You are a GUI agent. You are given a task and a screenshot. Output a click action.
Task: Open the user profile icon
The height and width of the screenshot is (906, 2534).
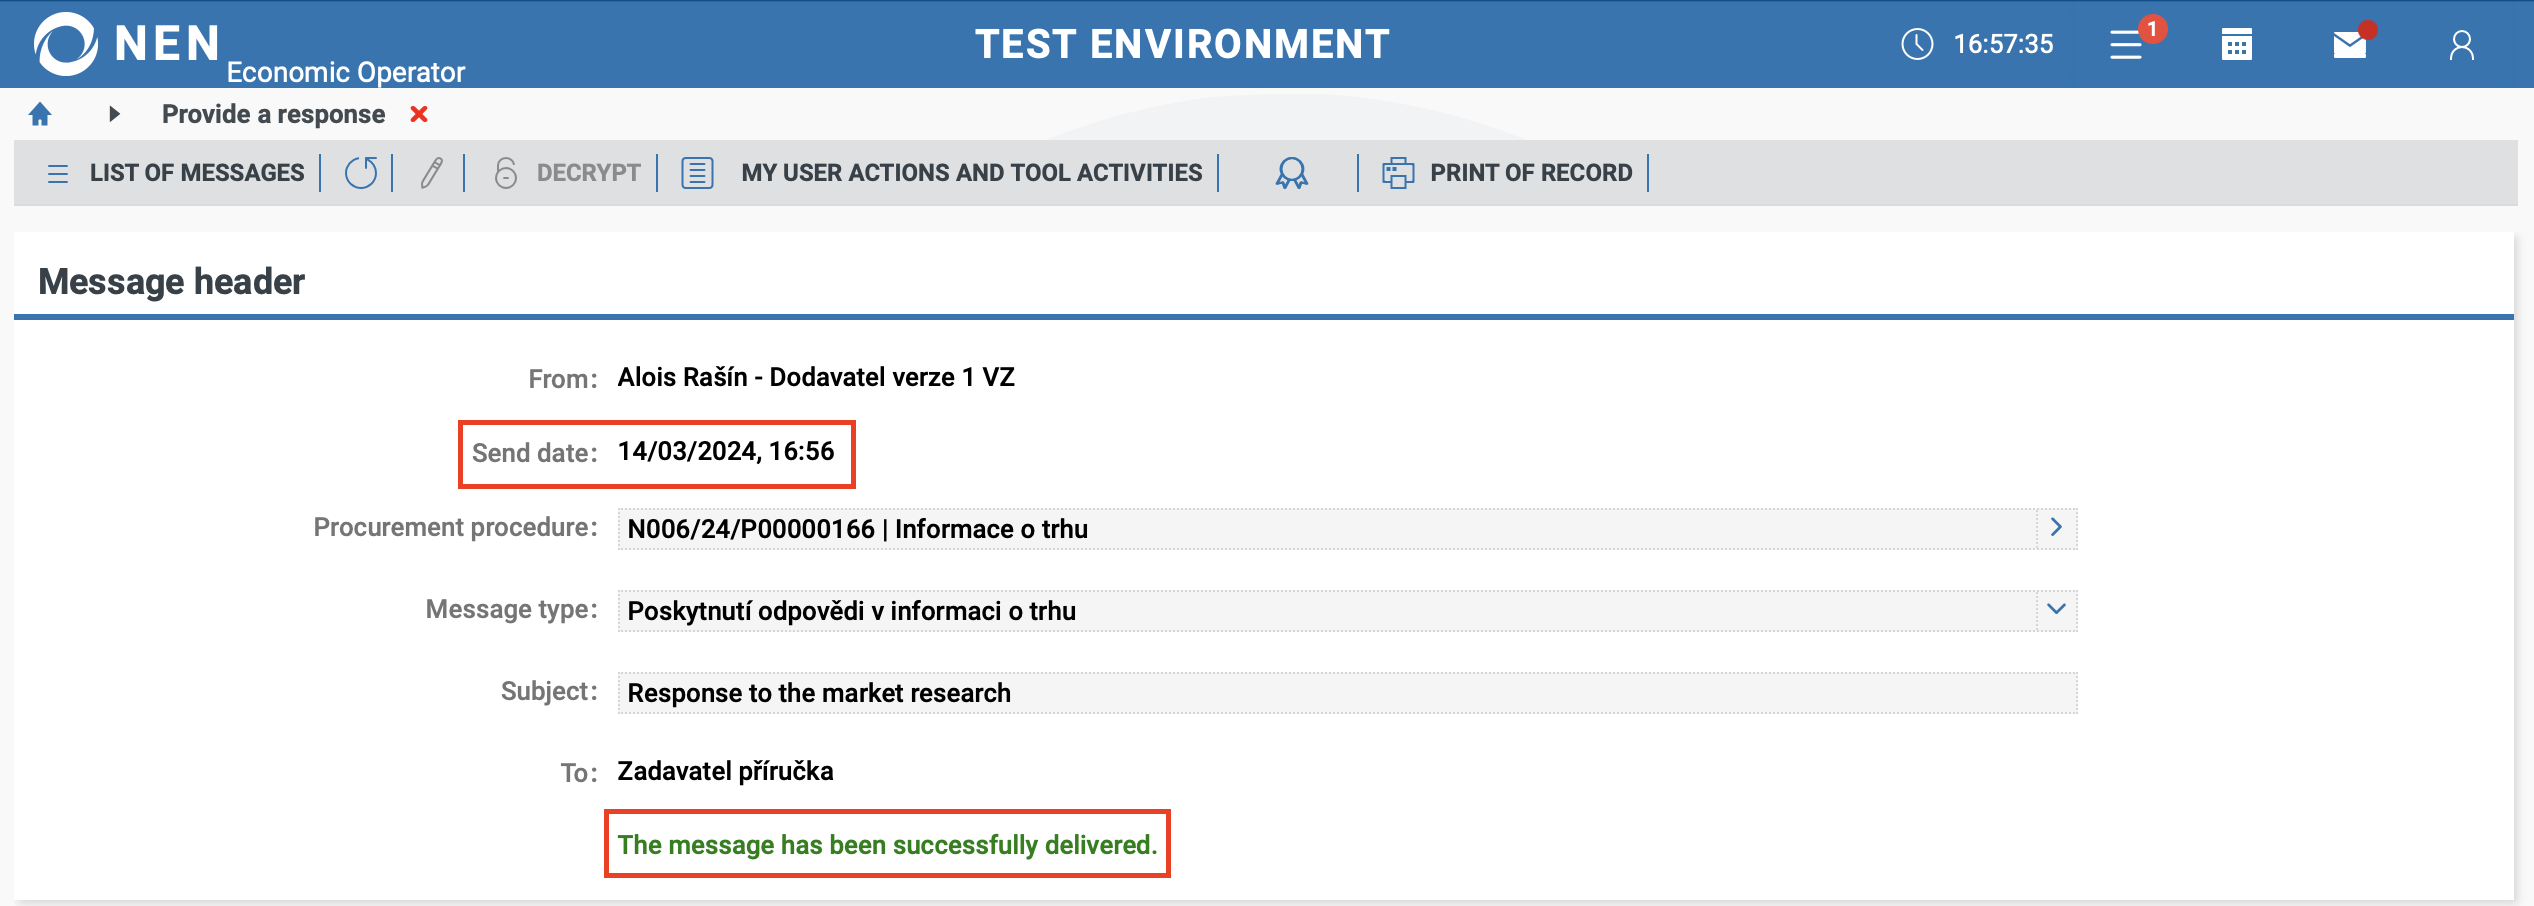2461,45
